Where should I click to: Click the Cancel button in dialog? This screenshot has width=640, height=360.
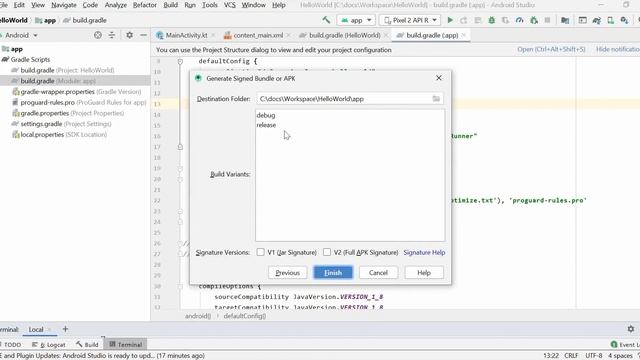(378, 273)
